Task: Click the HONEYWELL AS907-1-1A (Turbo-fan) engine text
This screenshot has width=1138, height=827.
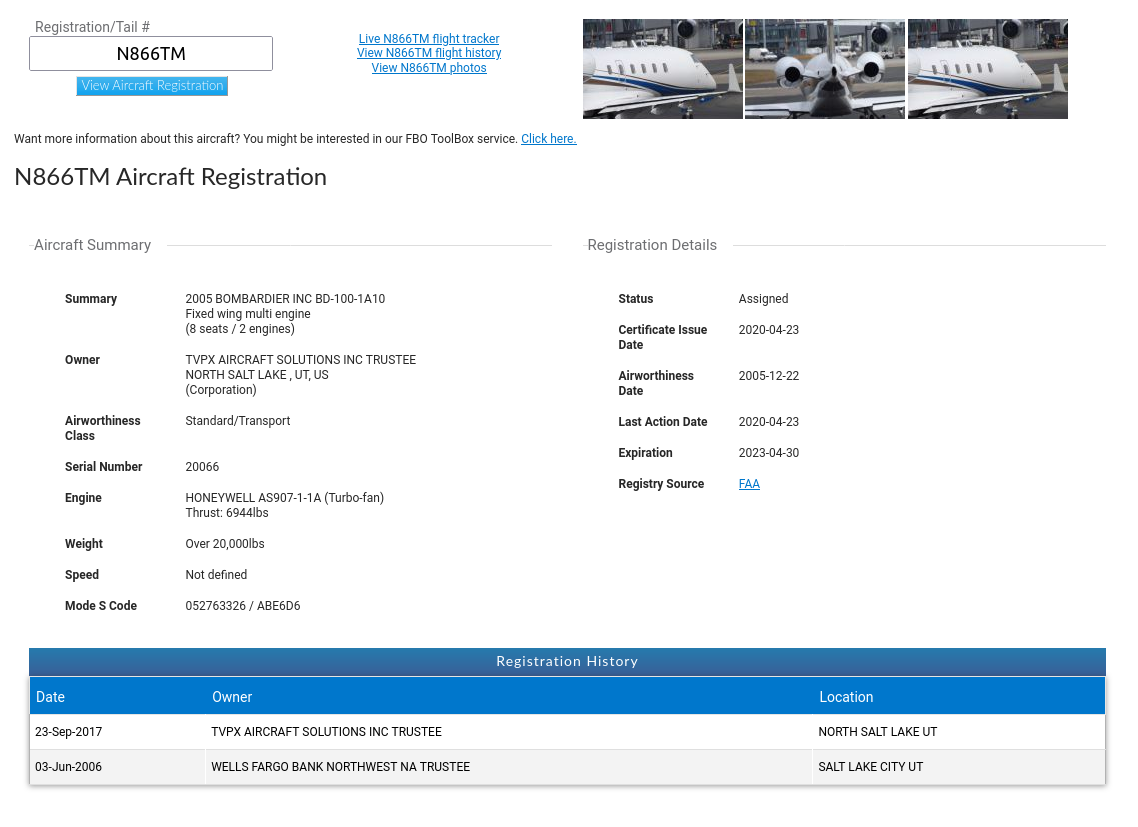Action: [284, 497]
